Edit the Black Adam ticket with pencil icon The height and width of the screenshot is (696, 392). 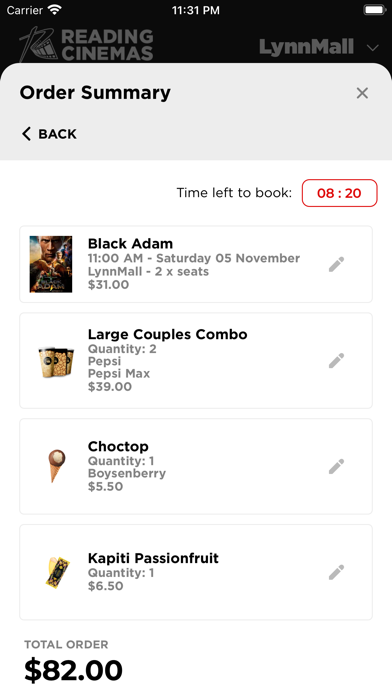point(336,264)
